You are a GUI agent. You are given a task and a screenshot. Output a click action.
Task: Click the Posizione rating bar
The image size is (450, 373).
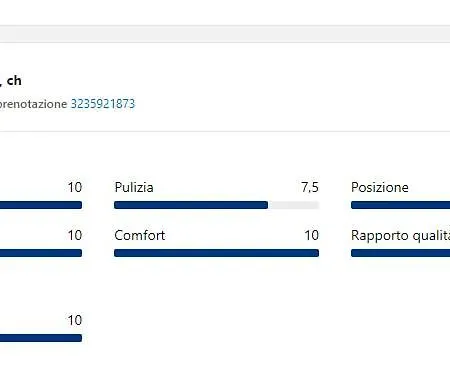tap(400, 205)
